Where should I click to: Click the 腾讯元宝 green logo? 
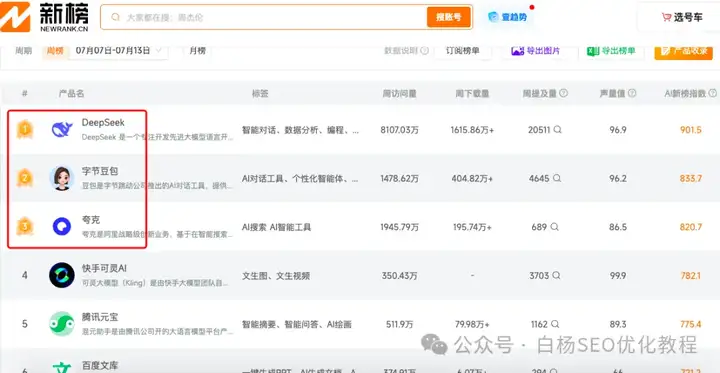pos(62,324)
